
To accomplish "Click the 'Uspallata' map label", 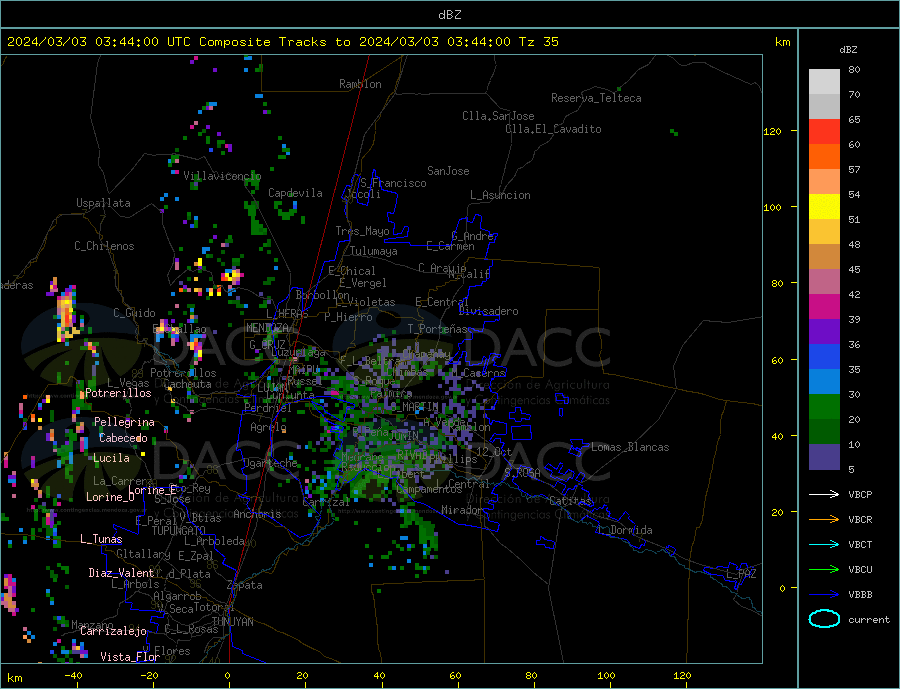I will pos(103,203).
